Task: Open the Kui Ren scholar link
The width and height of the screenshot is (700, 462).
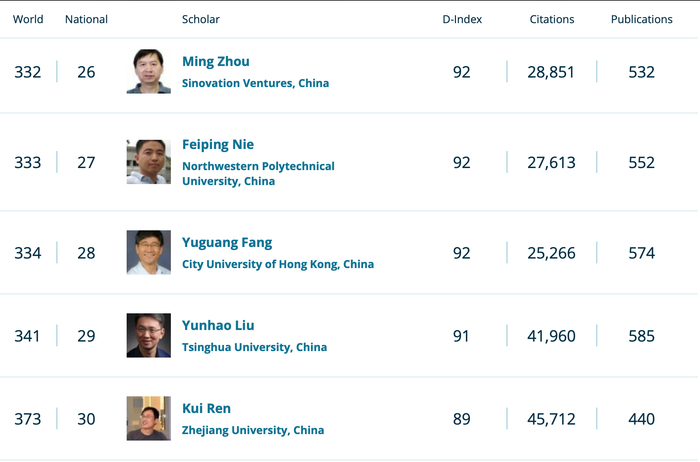Action: point(207,409)
